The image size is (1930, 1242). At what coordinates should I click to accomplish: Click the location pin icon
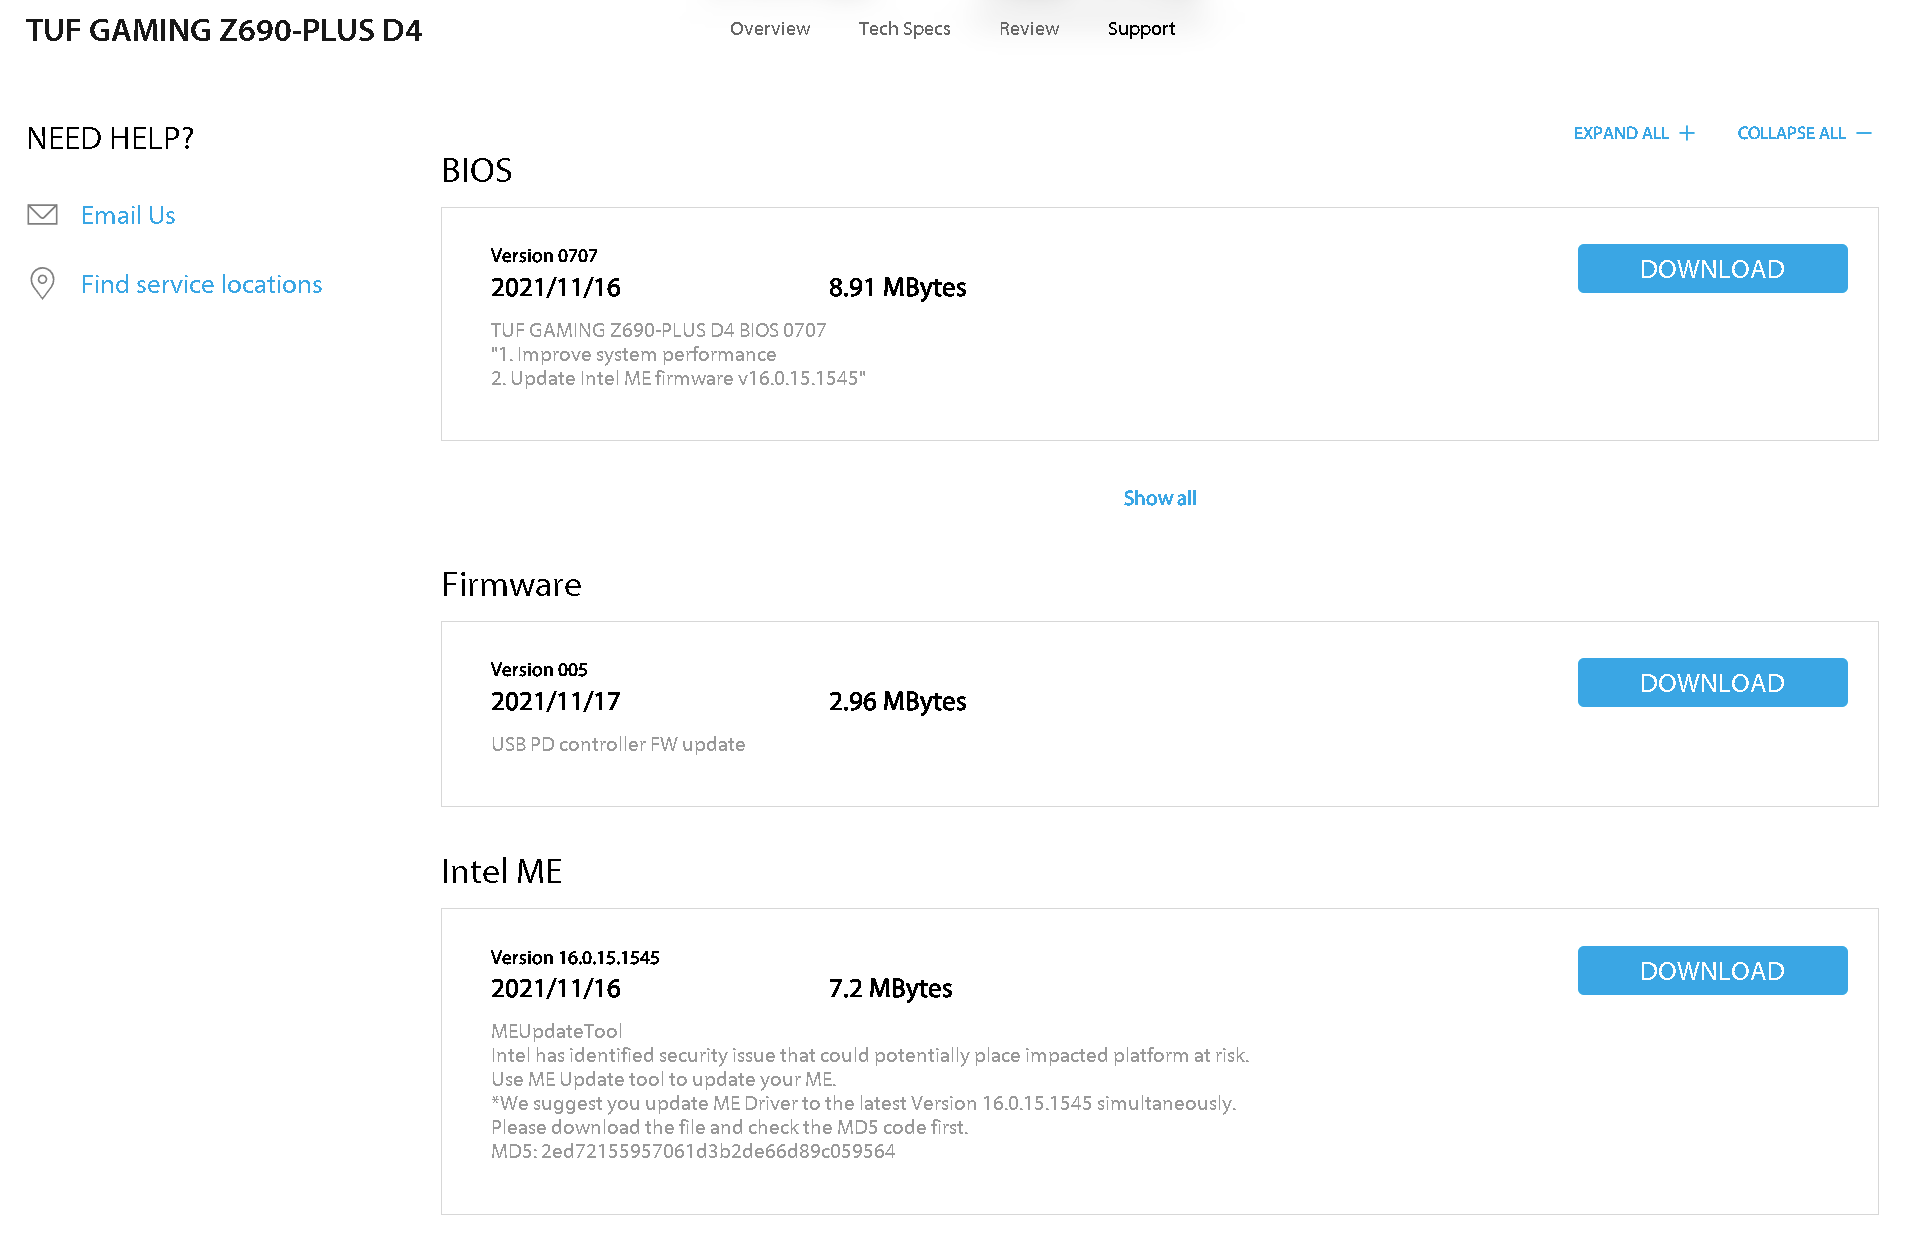click(42, 284)
